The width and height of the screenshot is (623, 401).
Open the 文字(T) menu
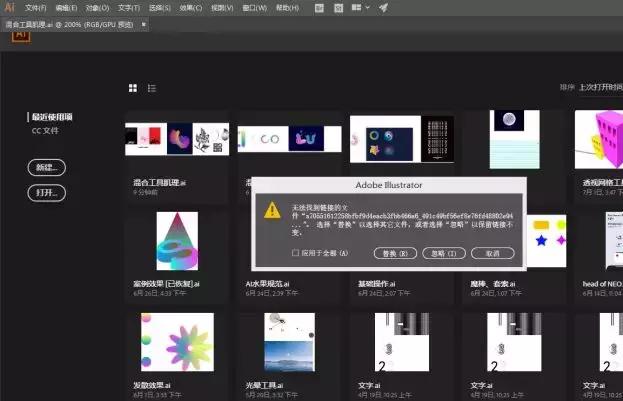pos(129,8)
